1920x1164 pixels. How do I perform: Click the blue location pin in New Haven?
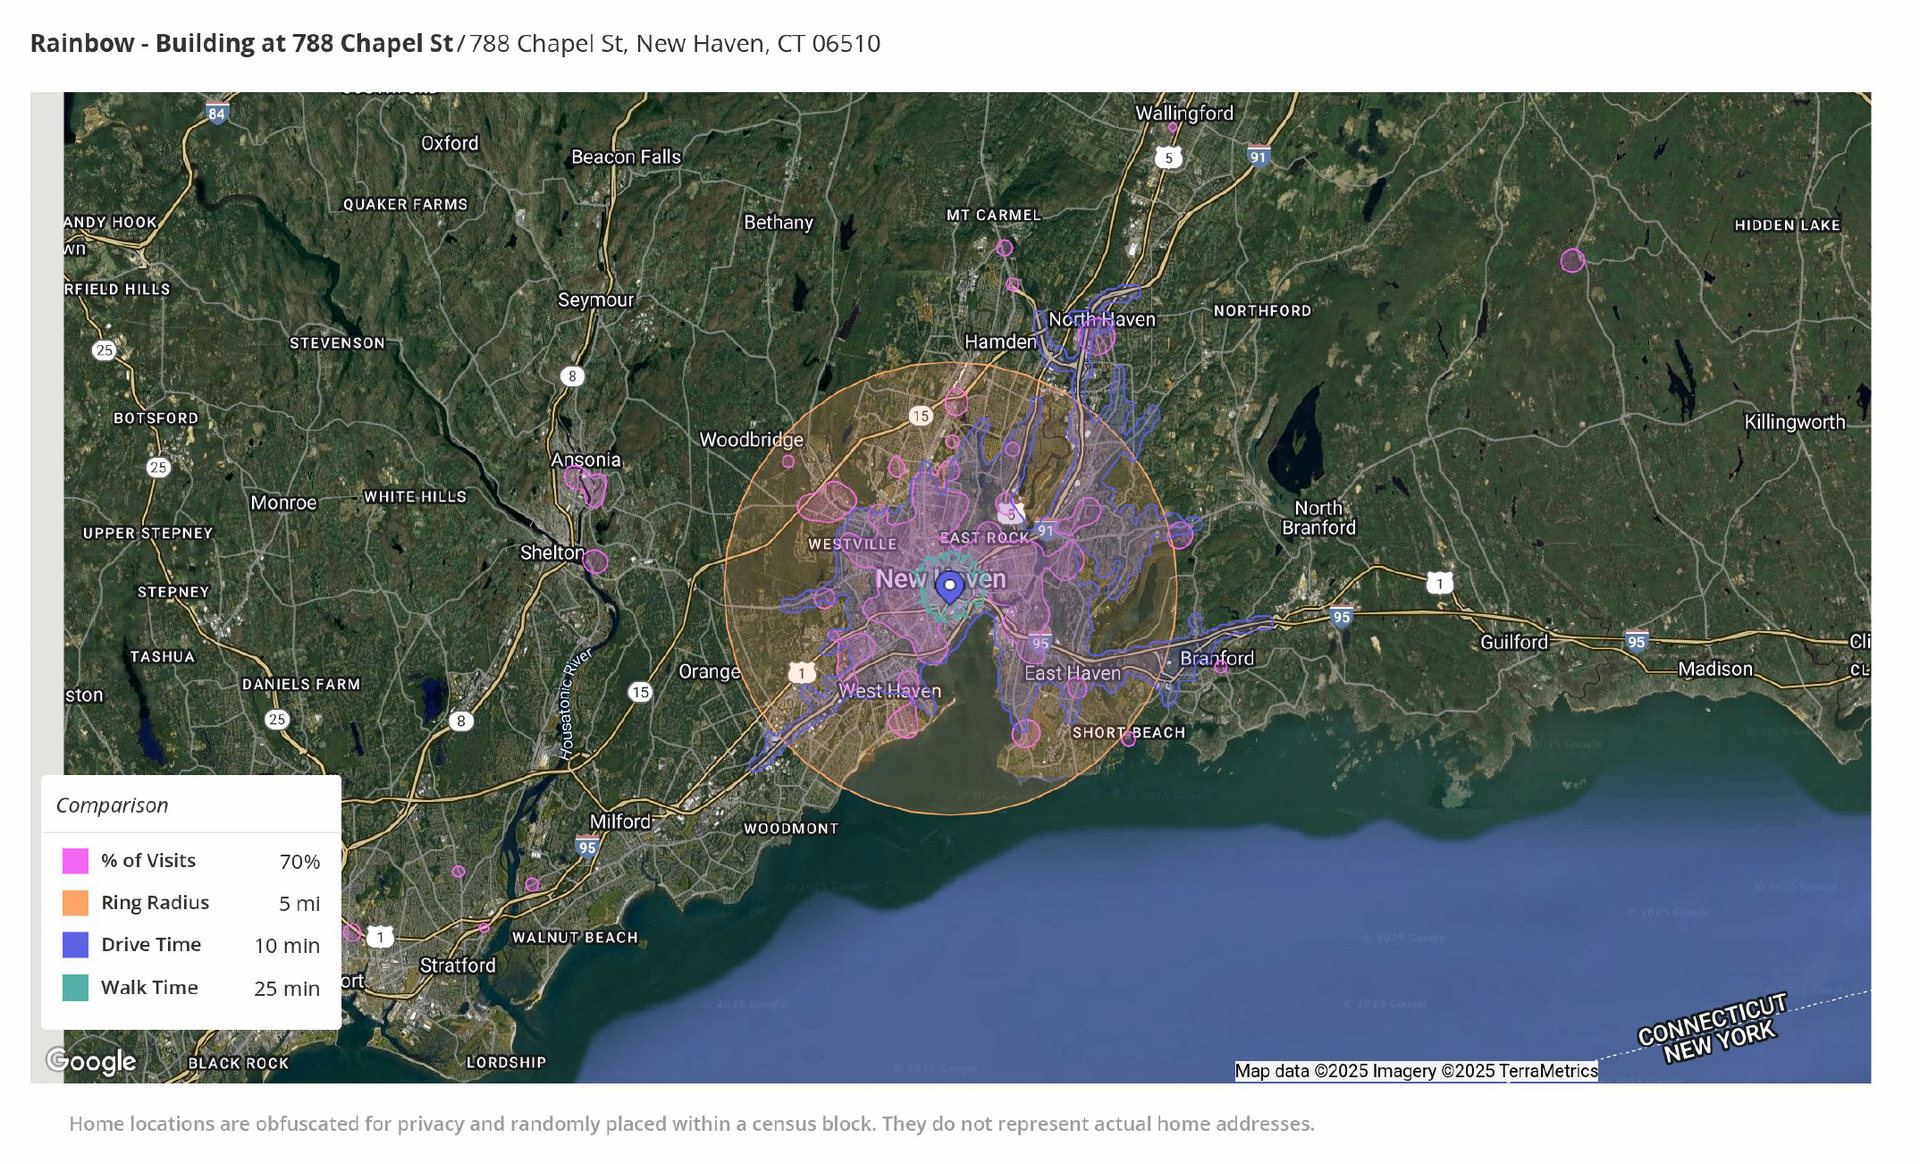coord(949,585)
